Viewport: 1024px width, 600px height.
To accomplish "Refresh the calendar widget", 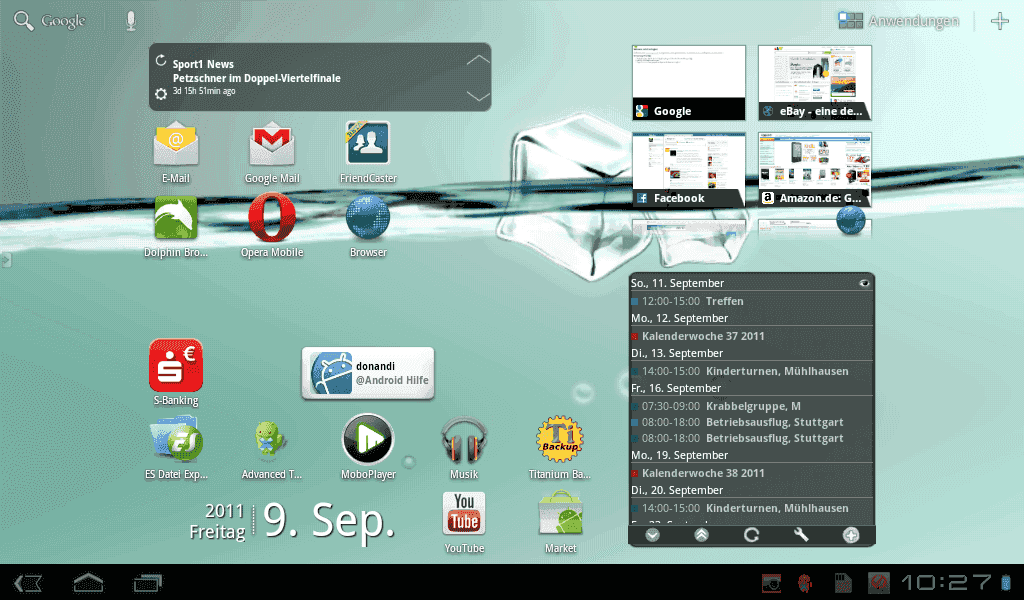I will point(752,535).
